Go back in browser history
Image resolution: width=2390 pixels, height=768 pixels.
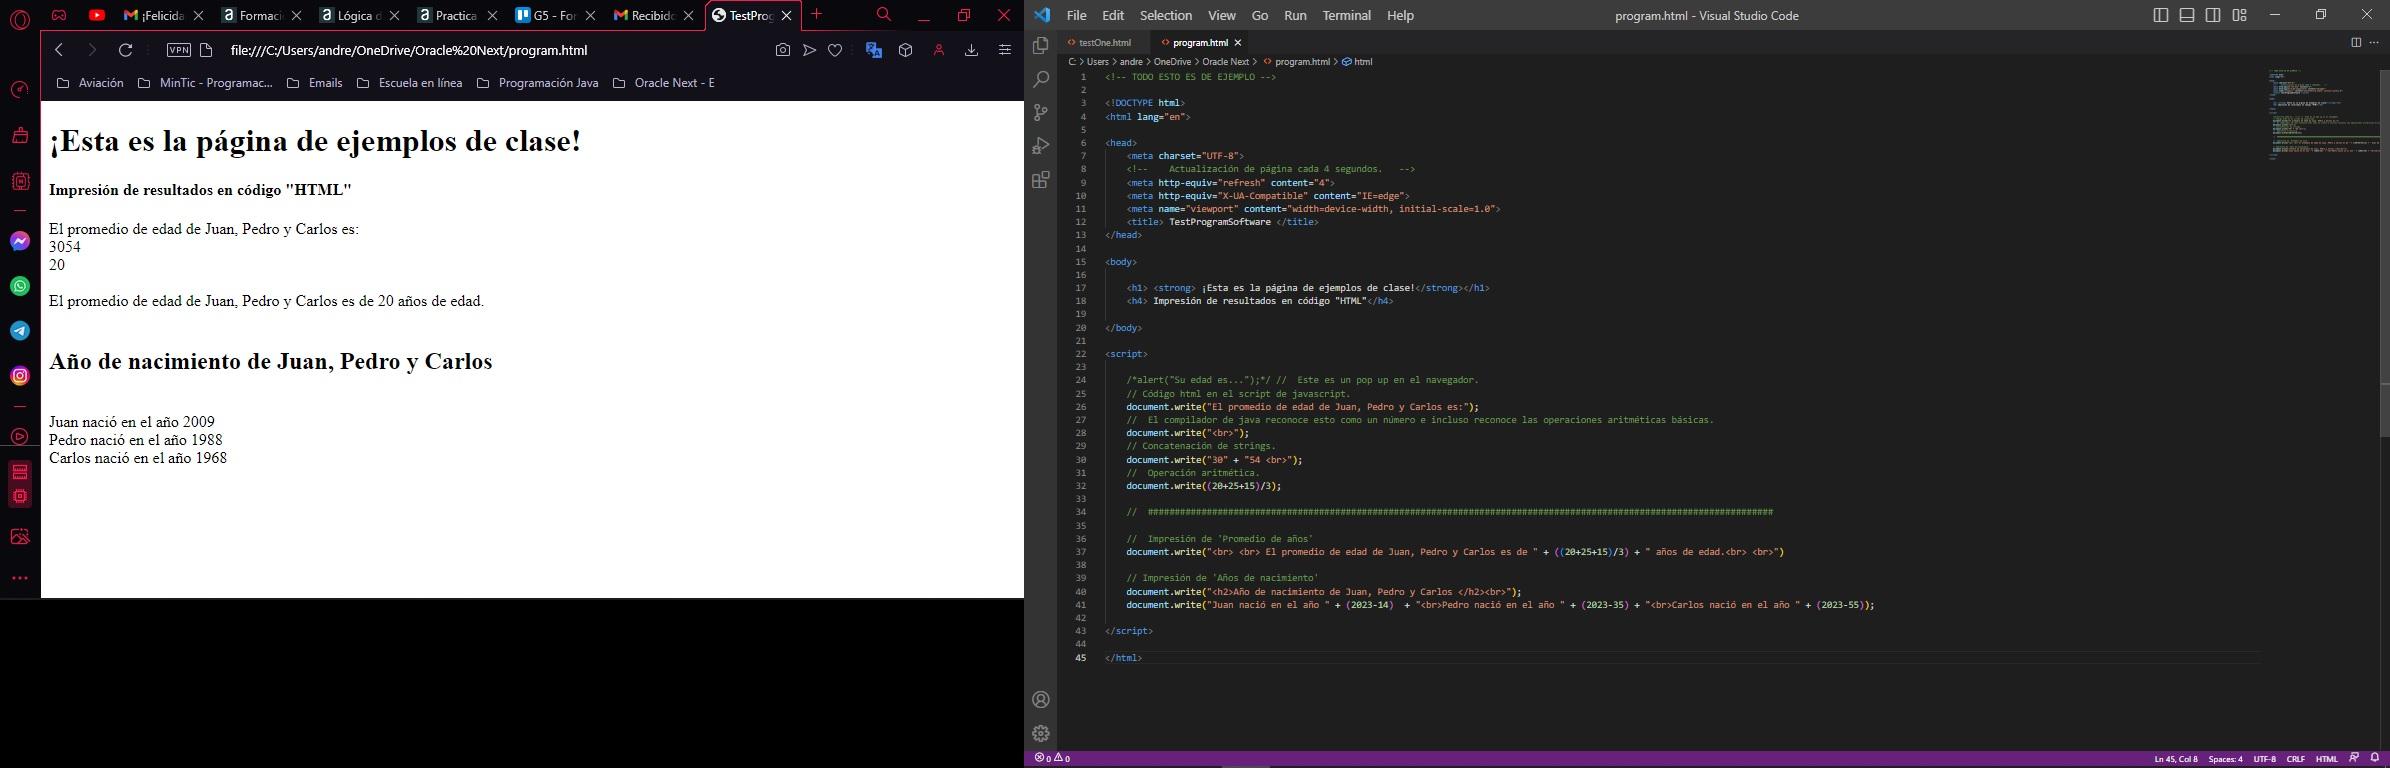point(59,50)
